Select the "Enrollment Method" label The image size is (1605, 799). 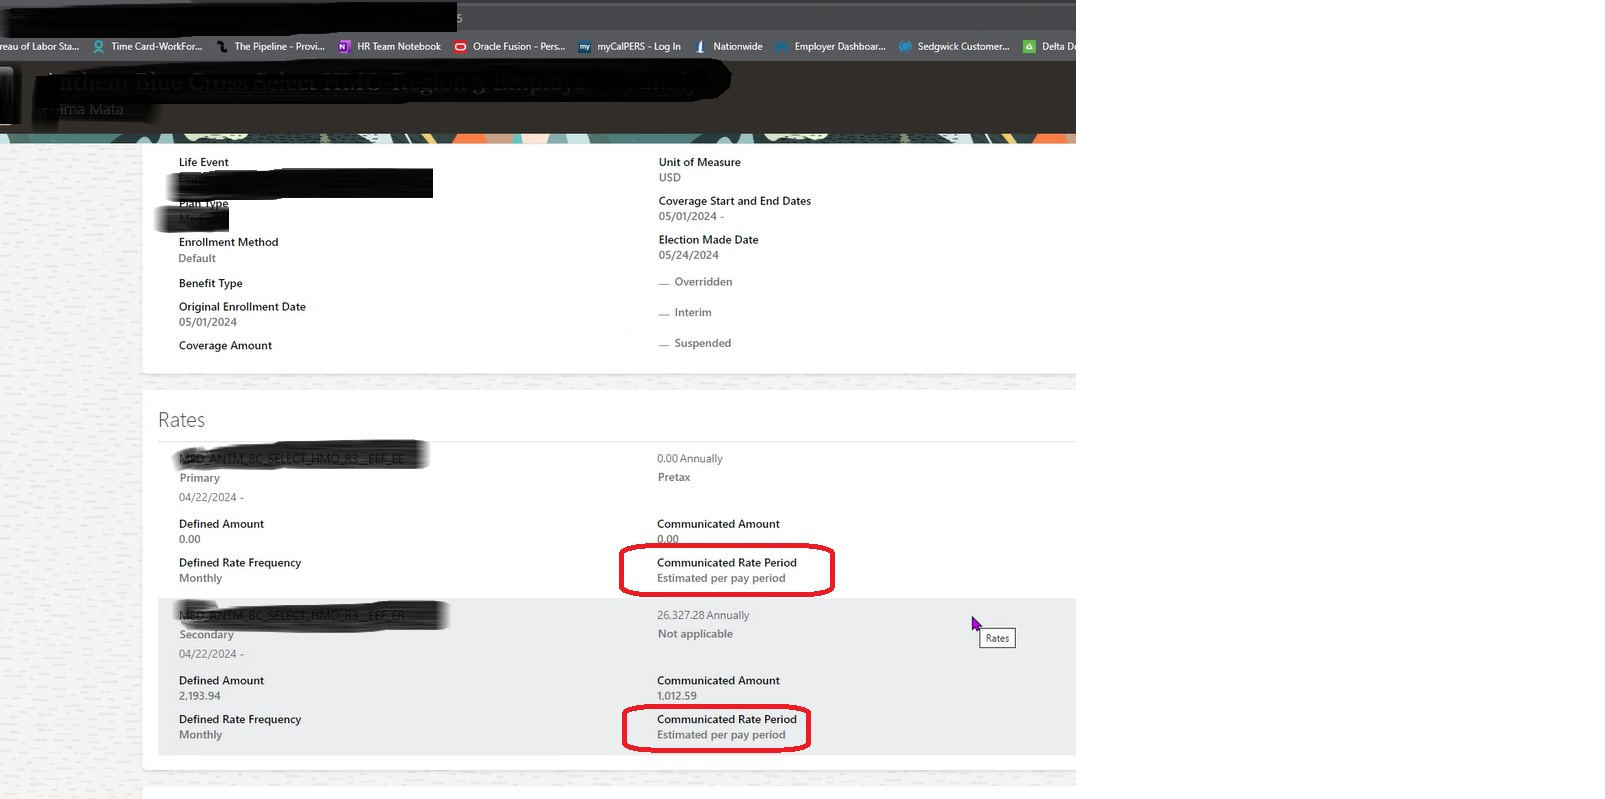click(228, 242)
